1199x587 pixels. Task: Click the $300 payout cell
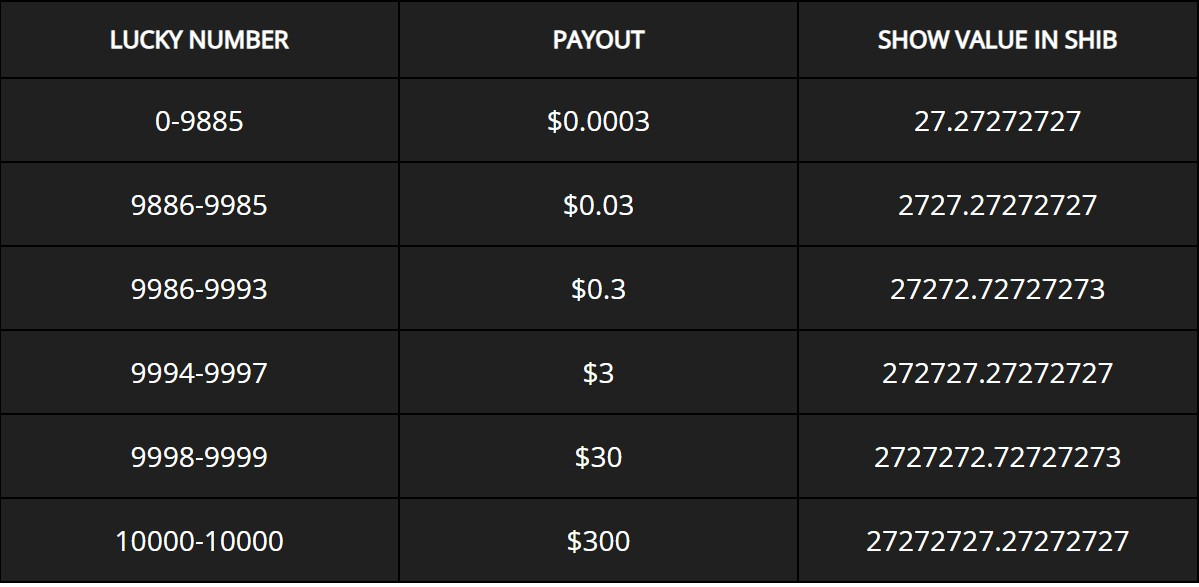tap(598, 541)
